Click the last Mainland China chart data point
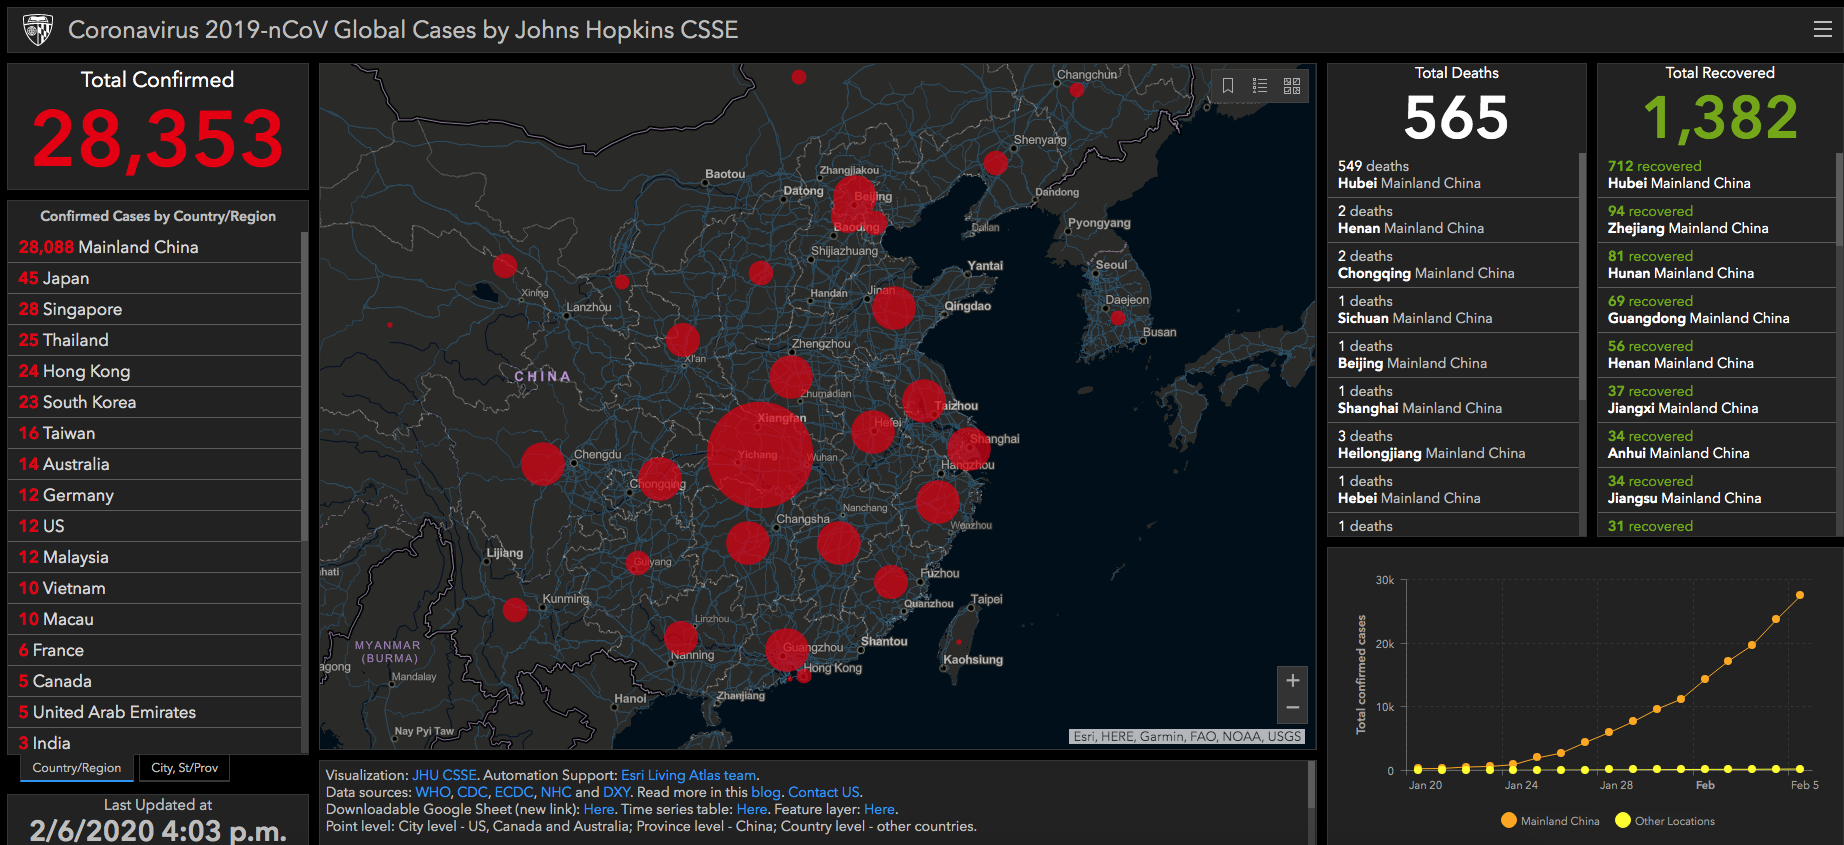The height and width of the screenshot is (845, 1844). 1800,595
